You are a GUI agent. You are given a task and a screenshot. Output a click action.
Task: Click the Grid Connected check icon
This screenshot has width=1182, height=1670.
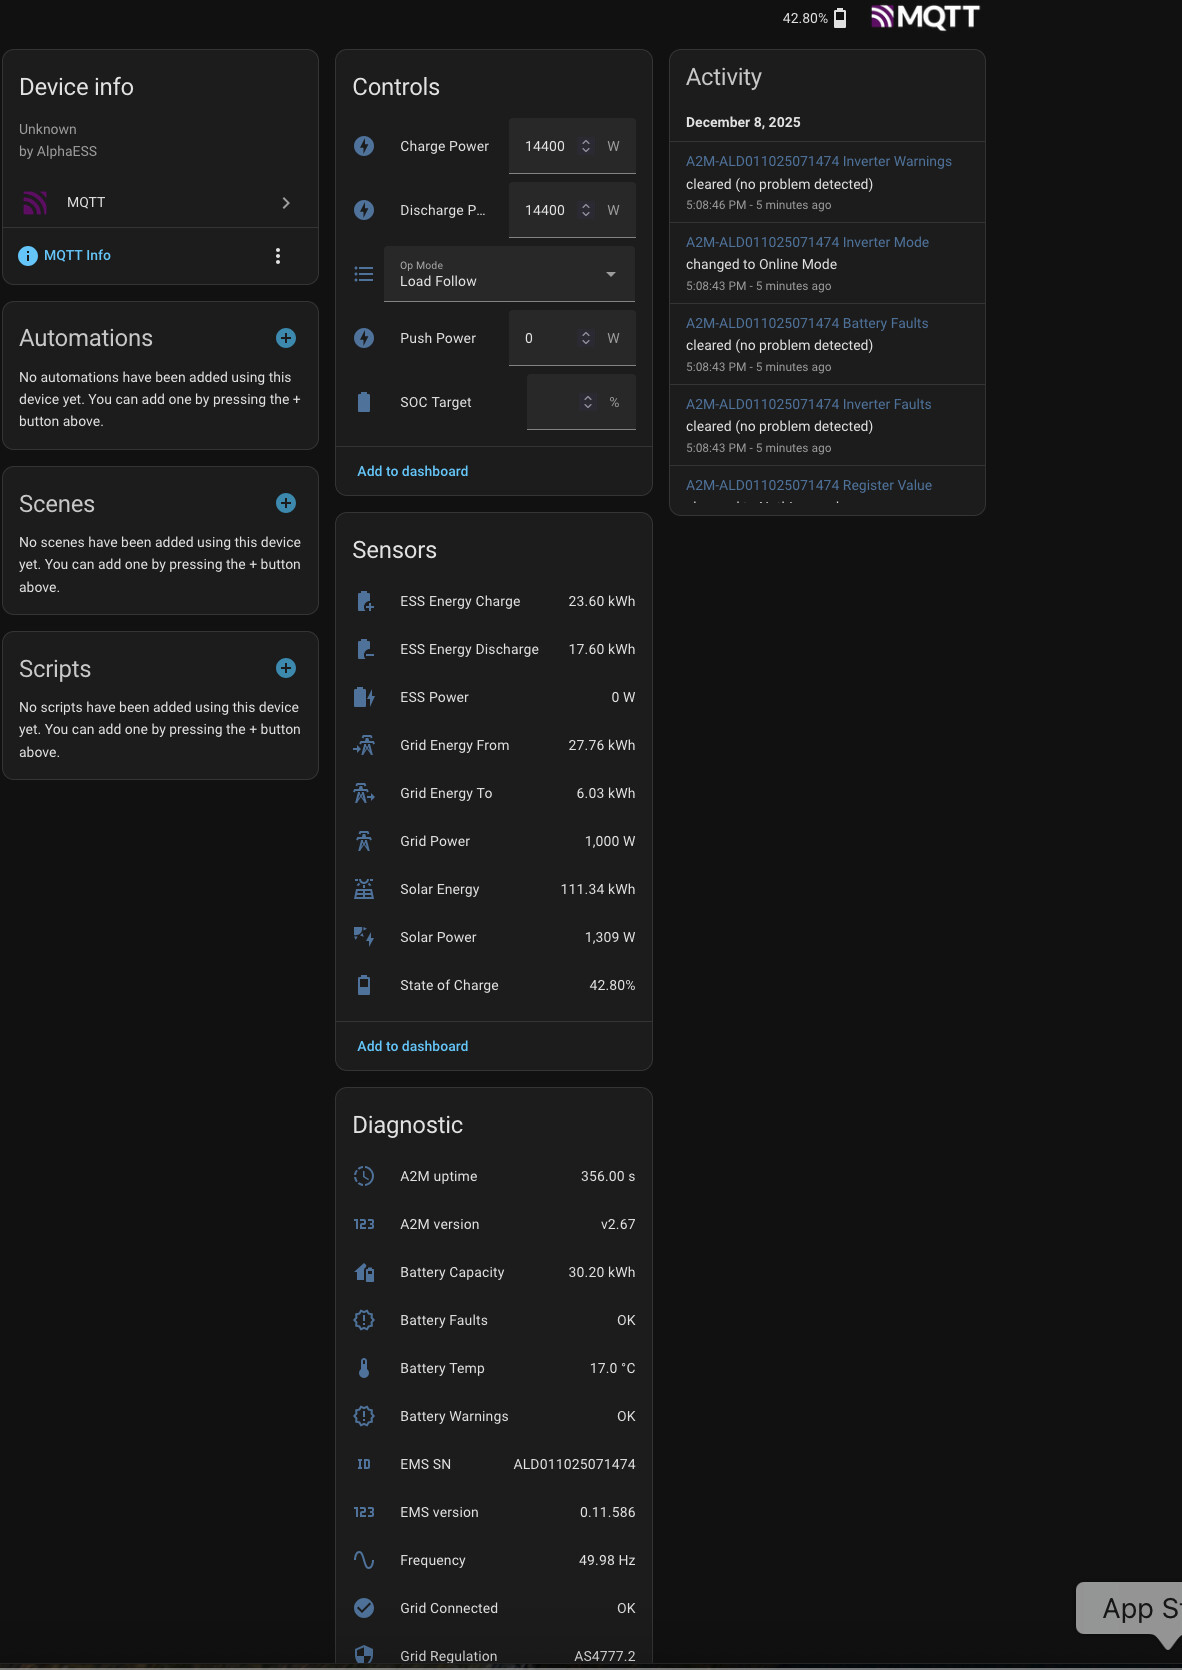coord(364,1608)
